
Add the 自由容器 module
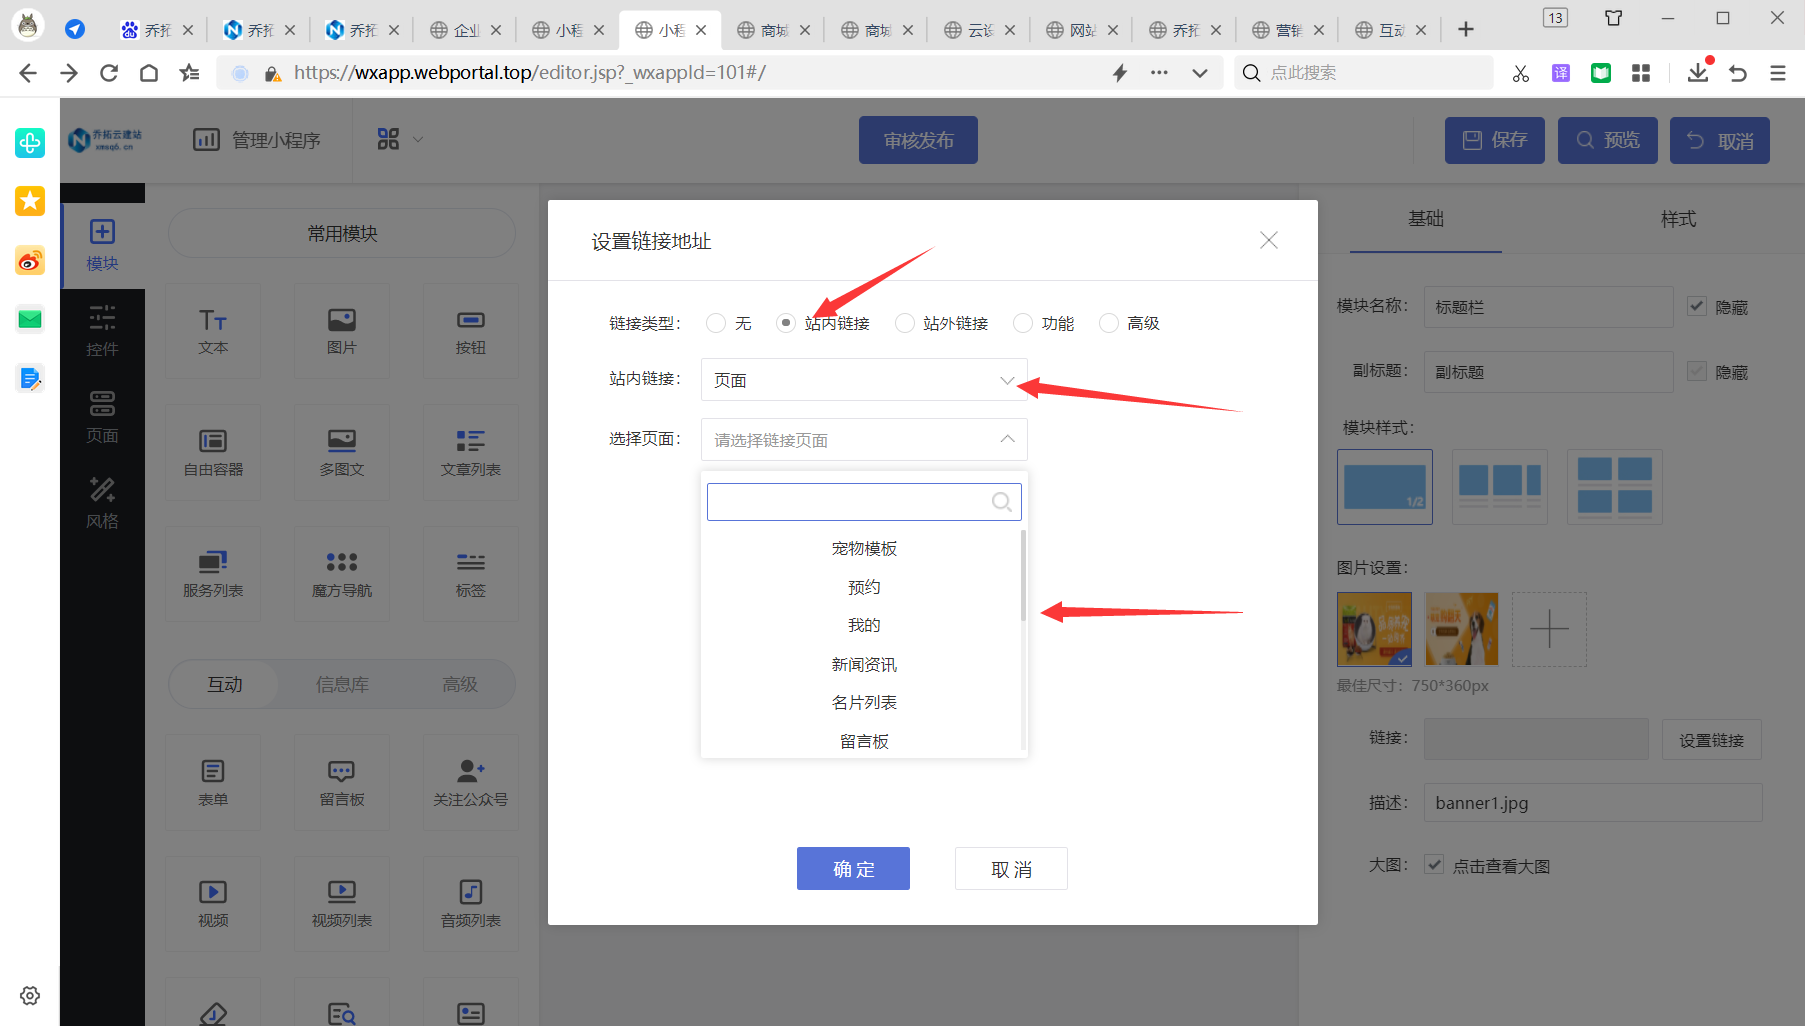[213, 452]
